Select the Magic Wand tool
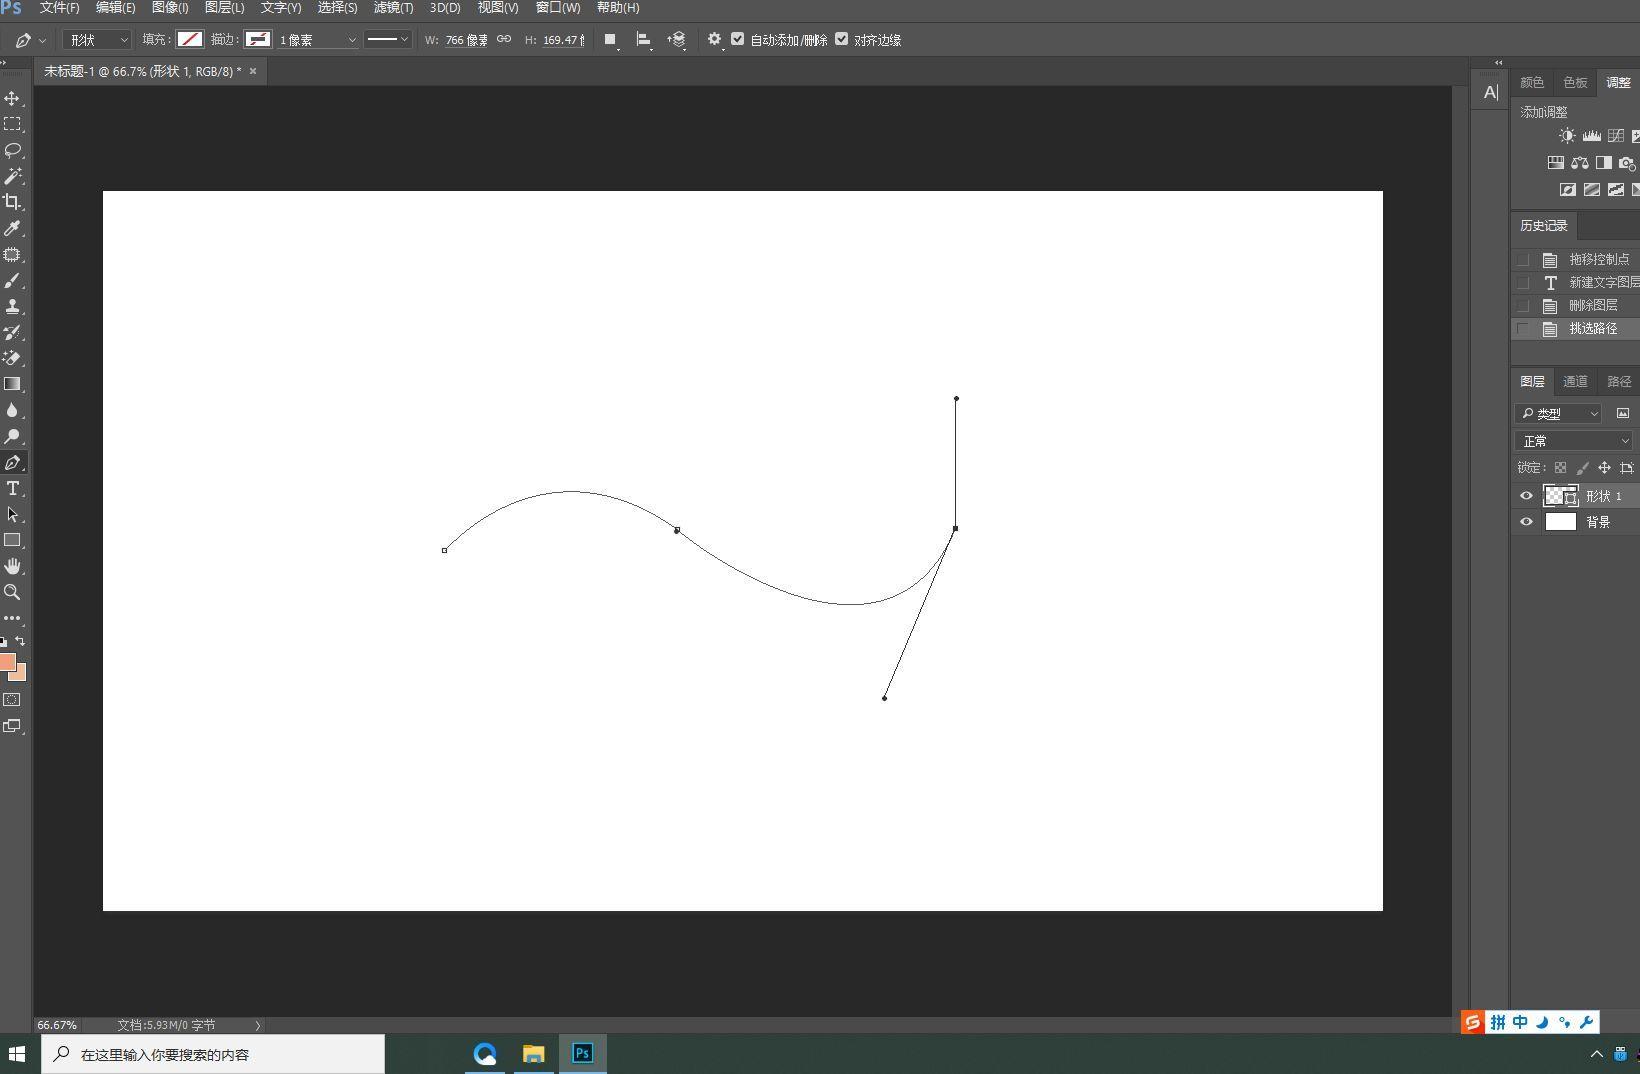 point(13,176)
